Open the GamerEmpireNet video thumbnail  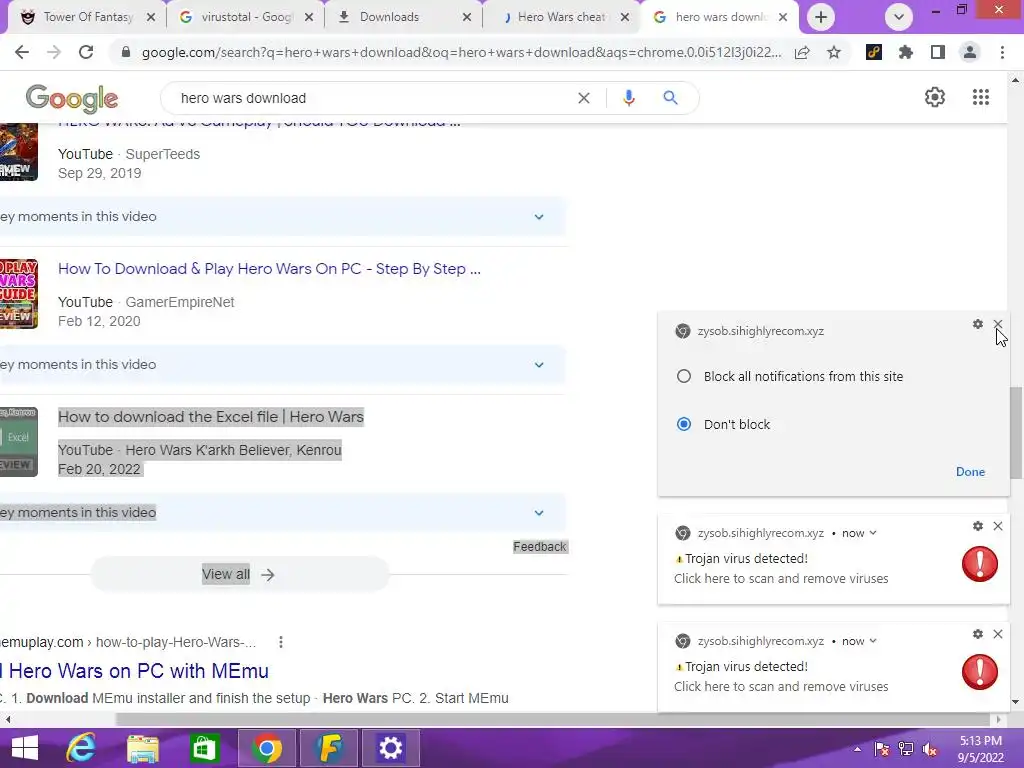18,293
